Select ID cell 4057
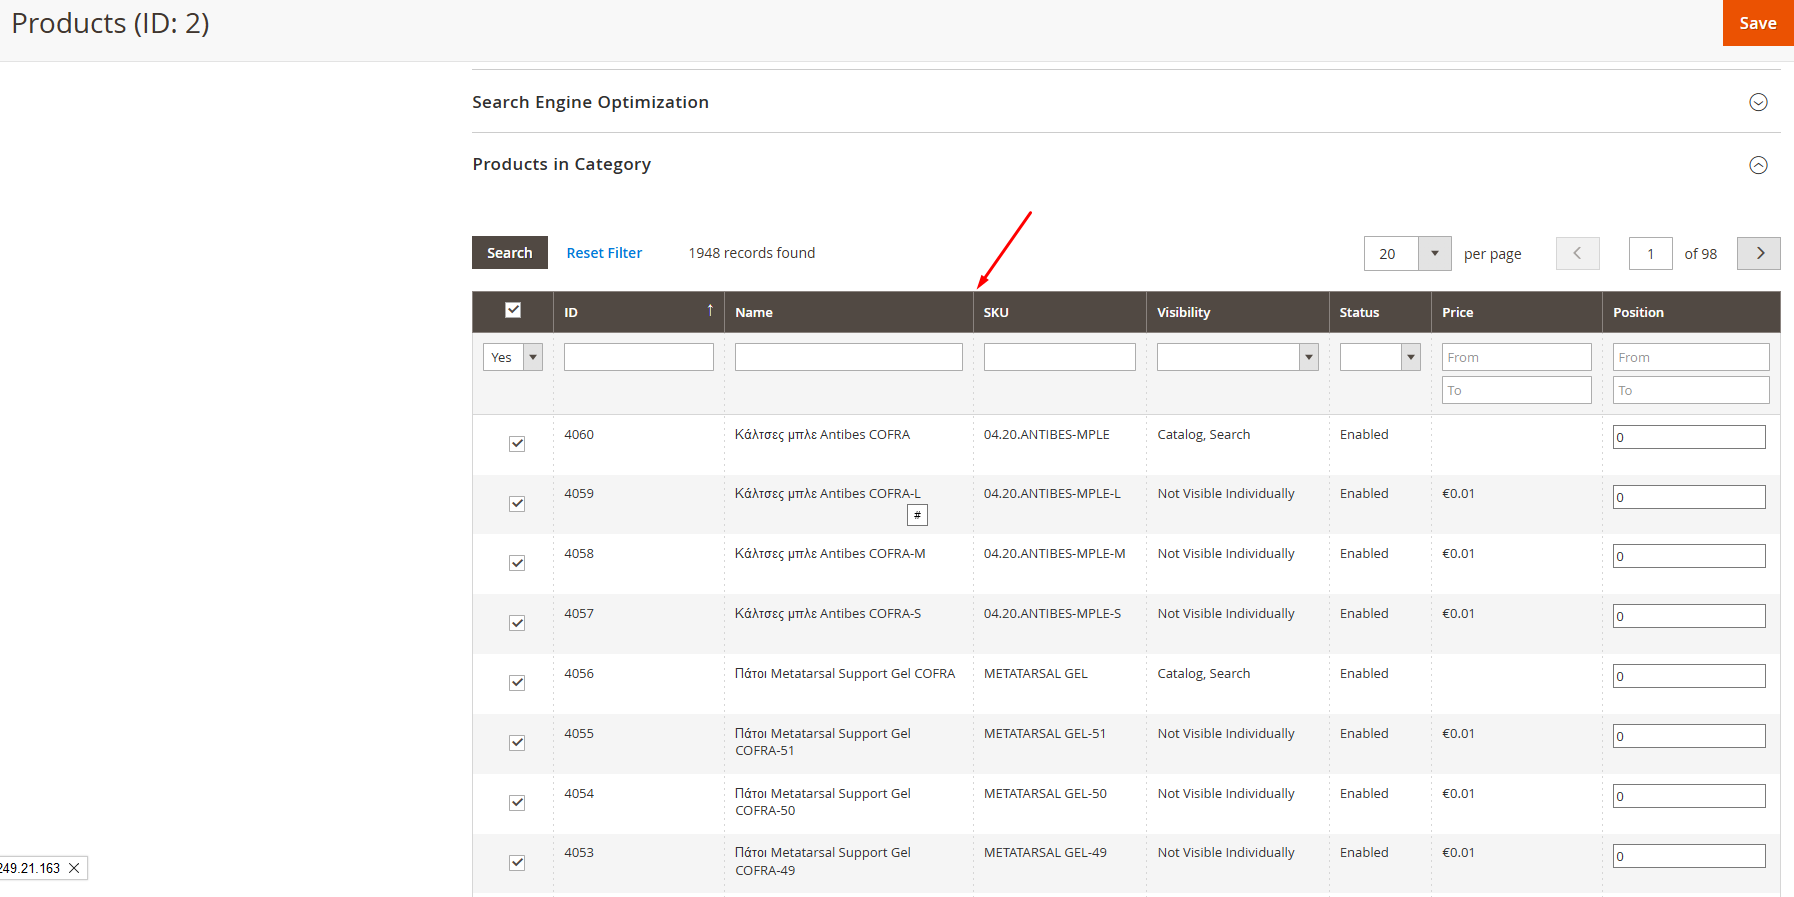Screen dimensions: 1794x897 point(579,614)
